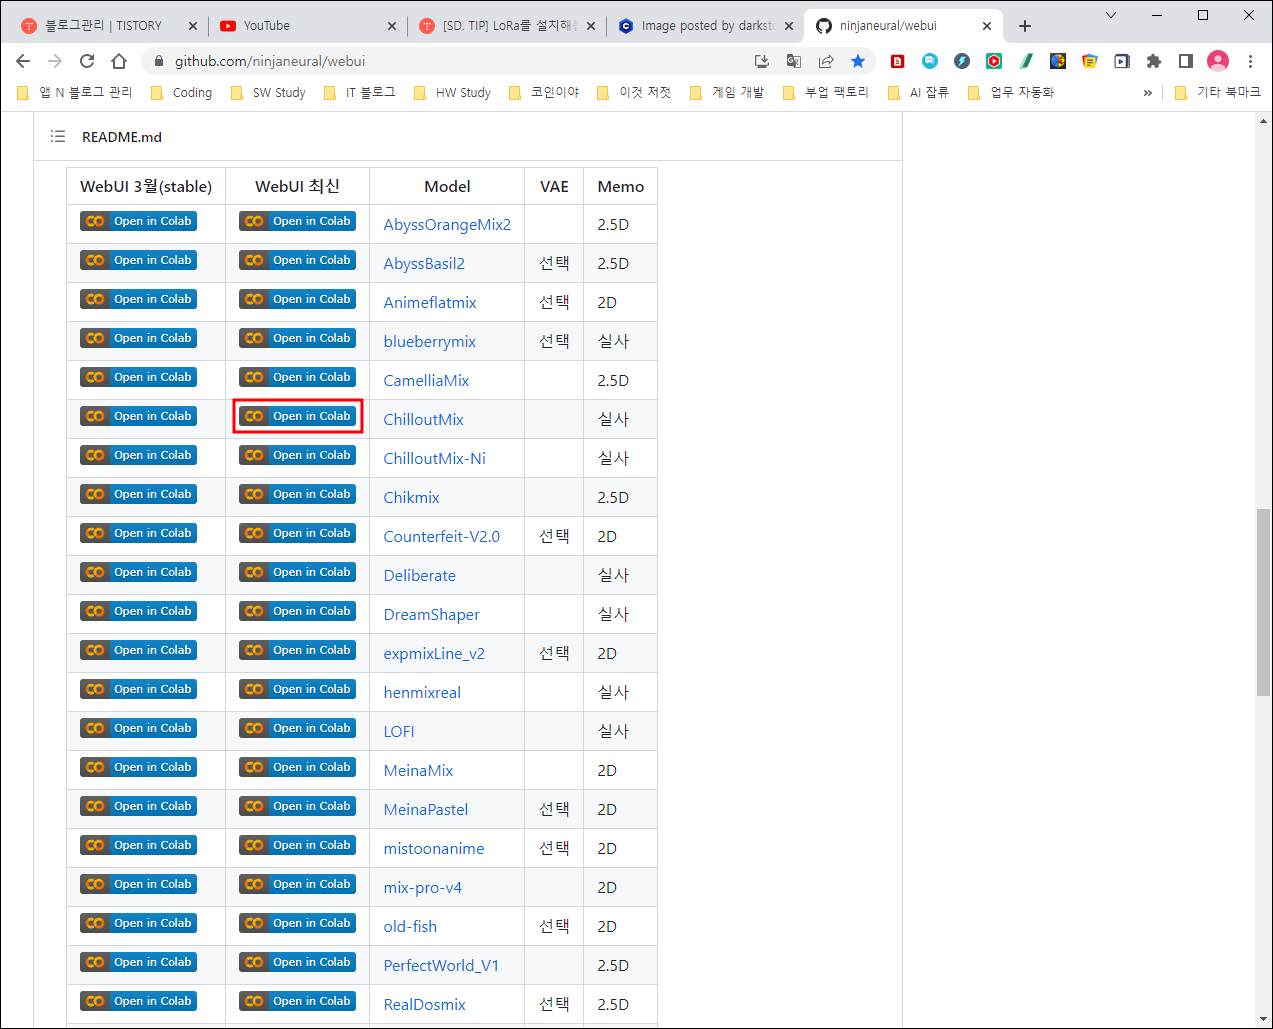Click the media control extension icon
This screenshot has height=1029, width=1273.
coord(1122,61)
